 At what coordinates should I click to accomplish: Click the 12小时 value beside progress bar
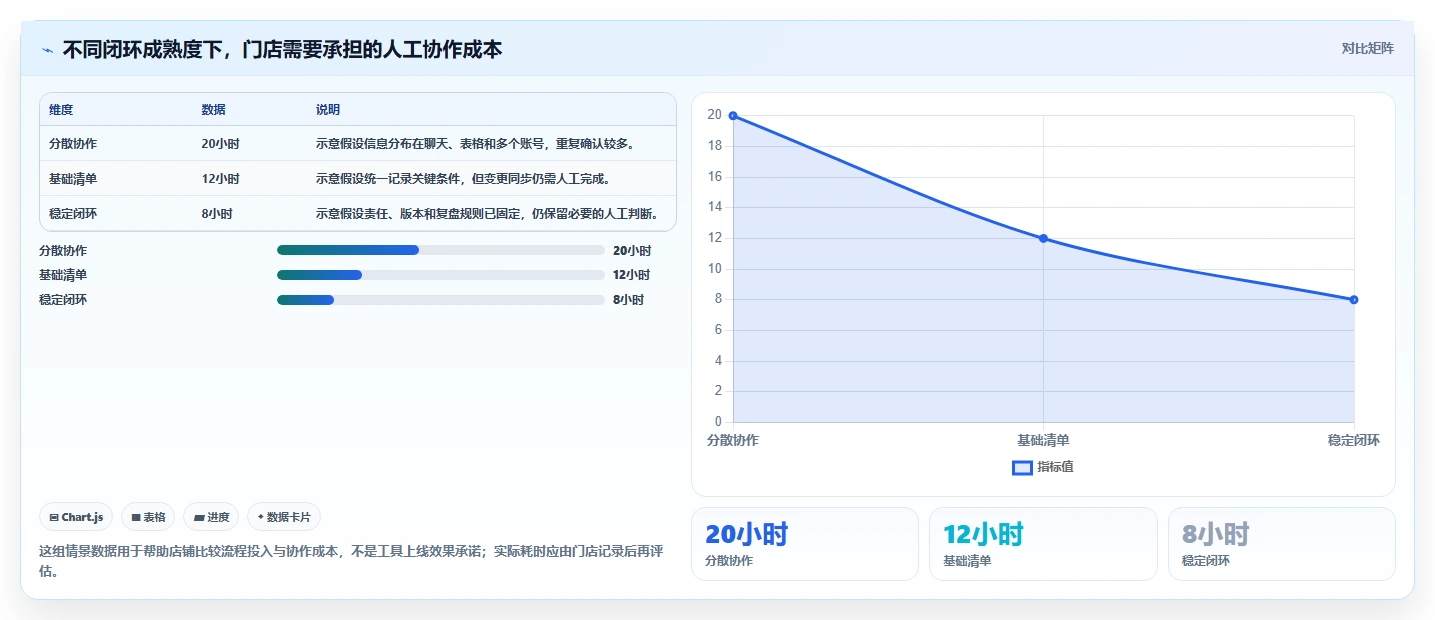click(632, 275)
